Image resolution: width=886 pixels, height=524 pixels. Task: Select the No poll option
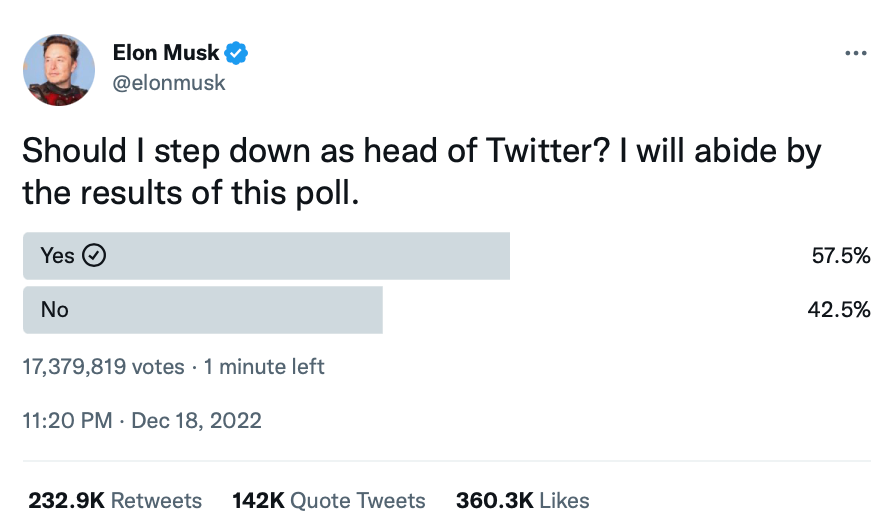[x=202, y=310]
